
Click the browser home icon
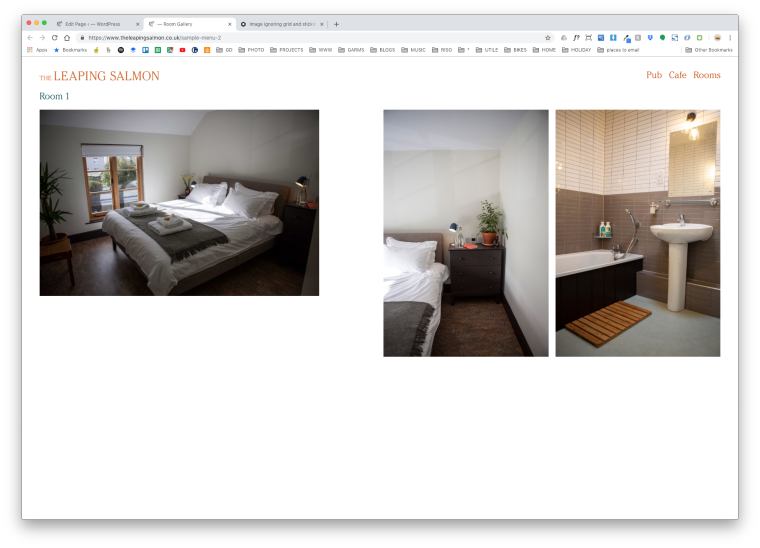point(67,38)
